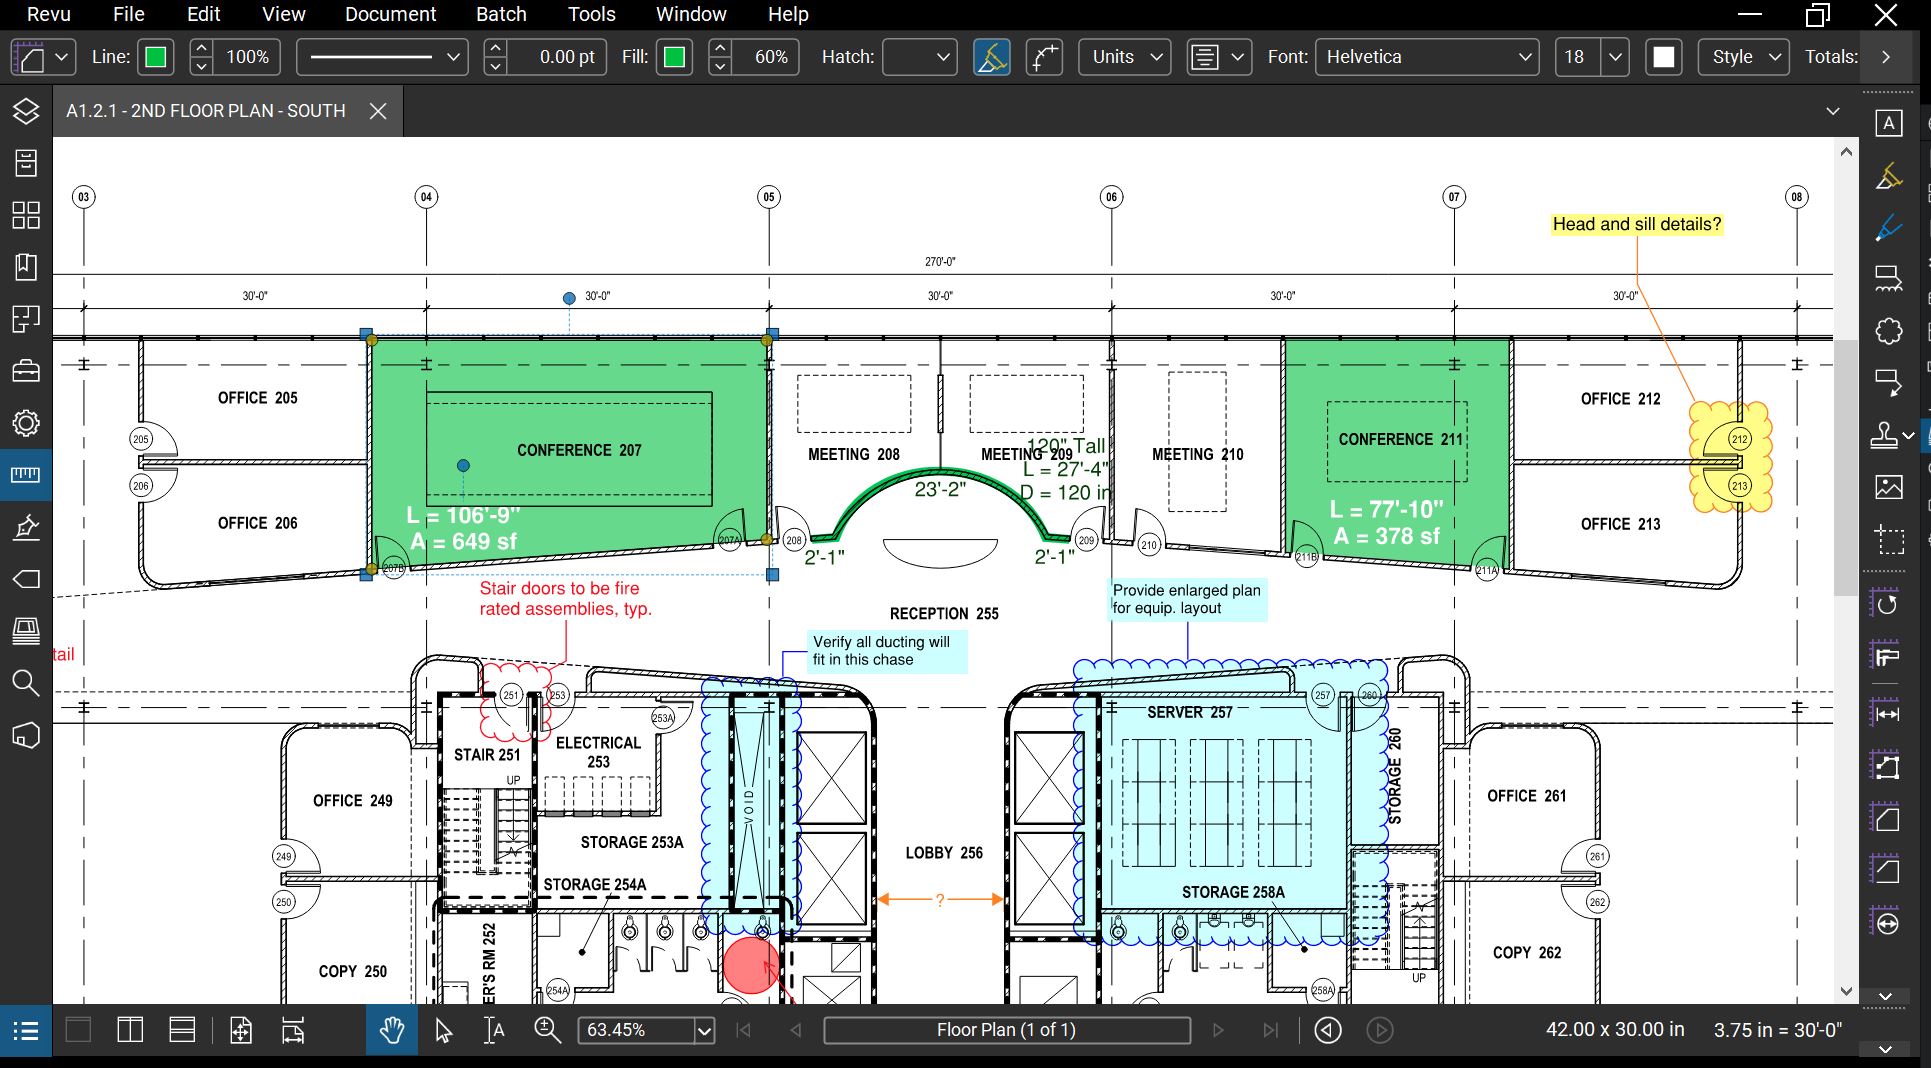Open the Batch menu

tap(501, 14)
